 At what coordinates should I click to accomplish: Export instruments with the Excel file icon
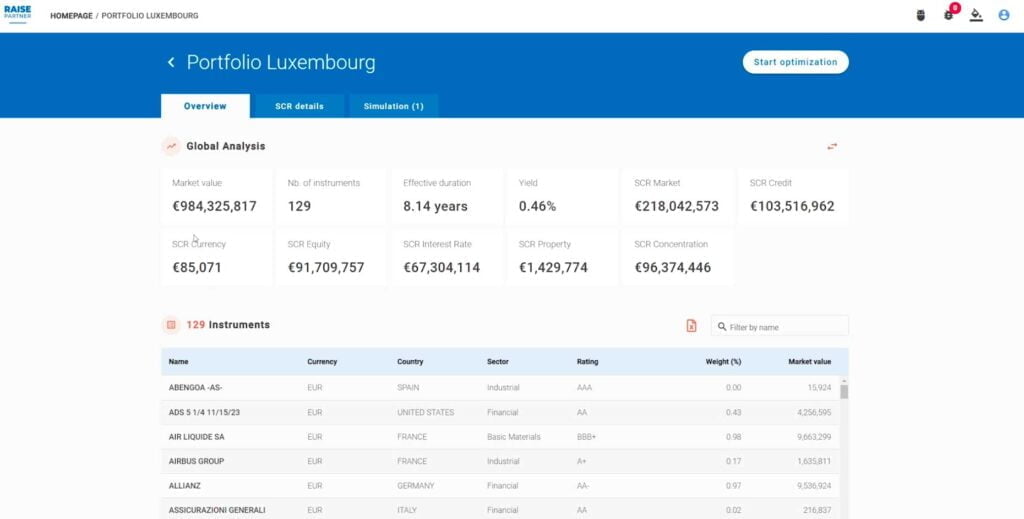691,326
